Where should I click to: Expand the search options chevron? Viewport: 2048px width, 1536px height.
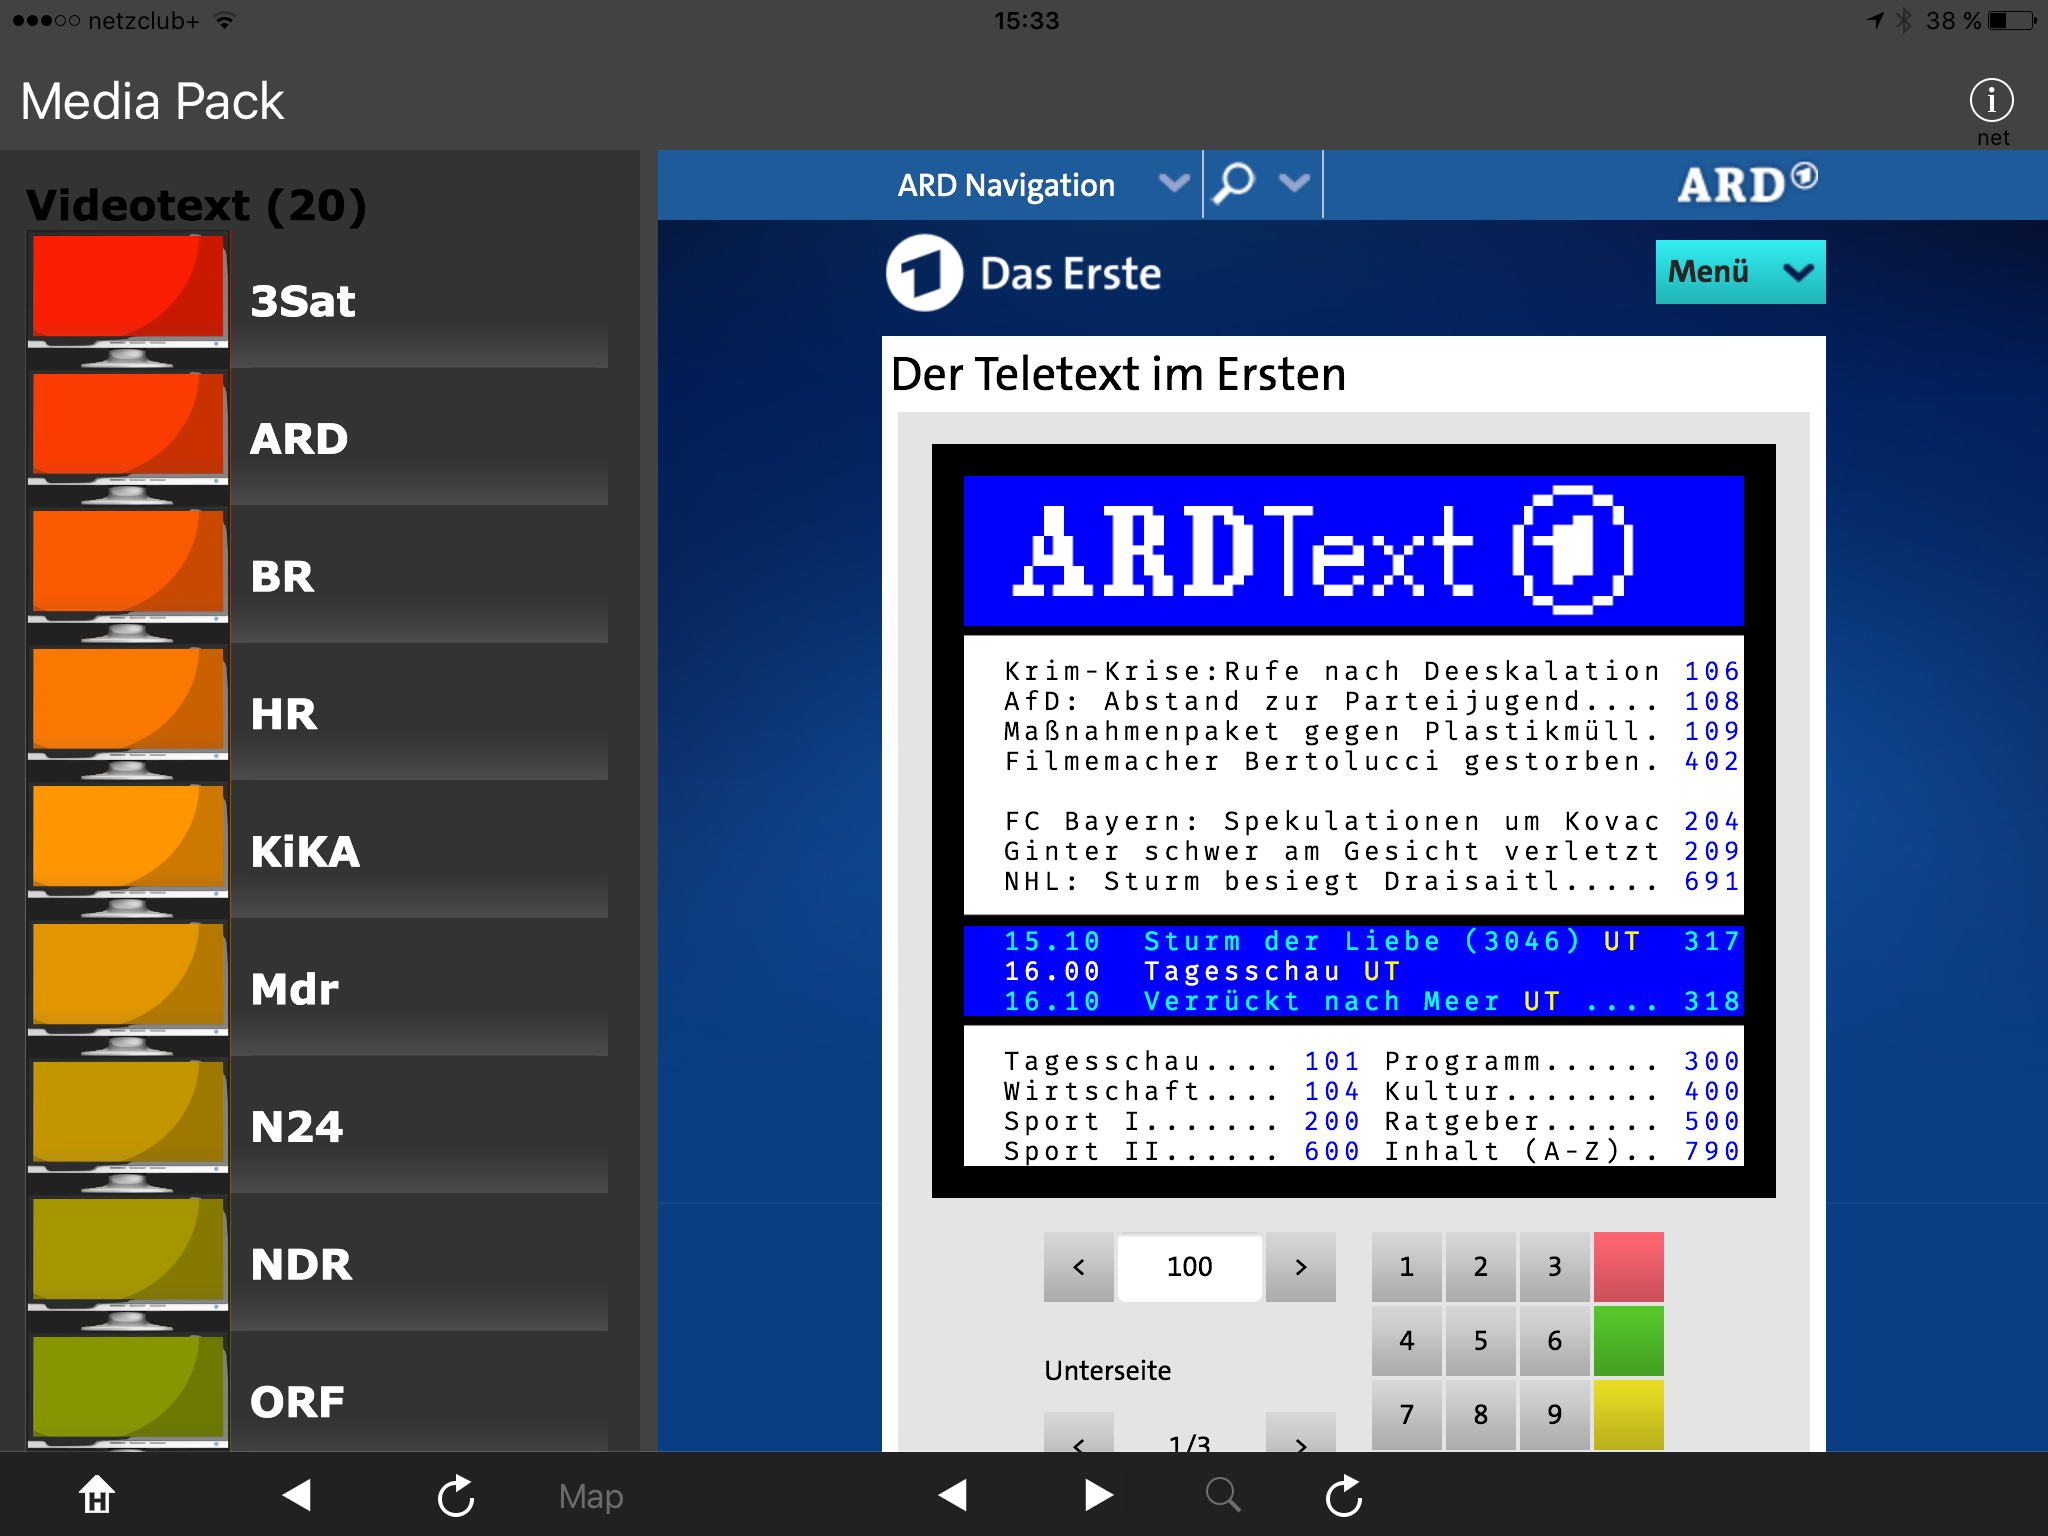[1294, 183]
